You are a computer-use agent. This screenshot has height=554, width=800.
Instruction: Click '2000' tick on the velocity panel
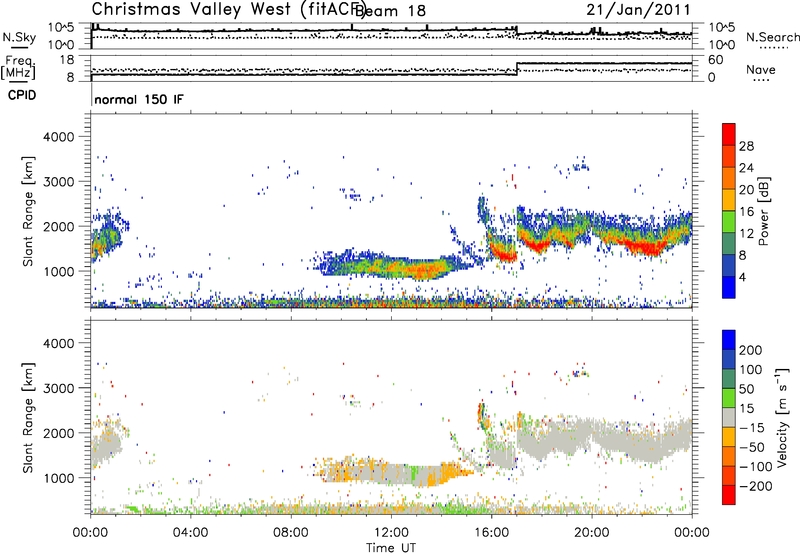[58, 433]
